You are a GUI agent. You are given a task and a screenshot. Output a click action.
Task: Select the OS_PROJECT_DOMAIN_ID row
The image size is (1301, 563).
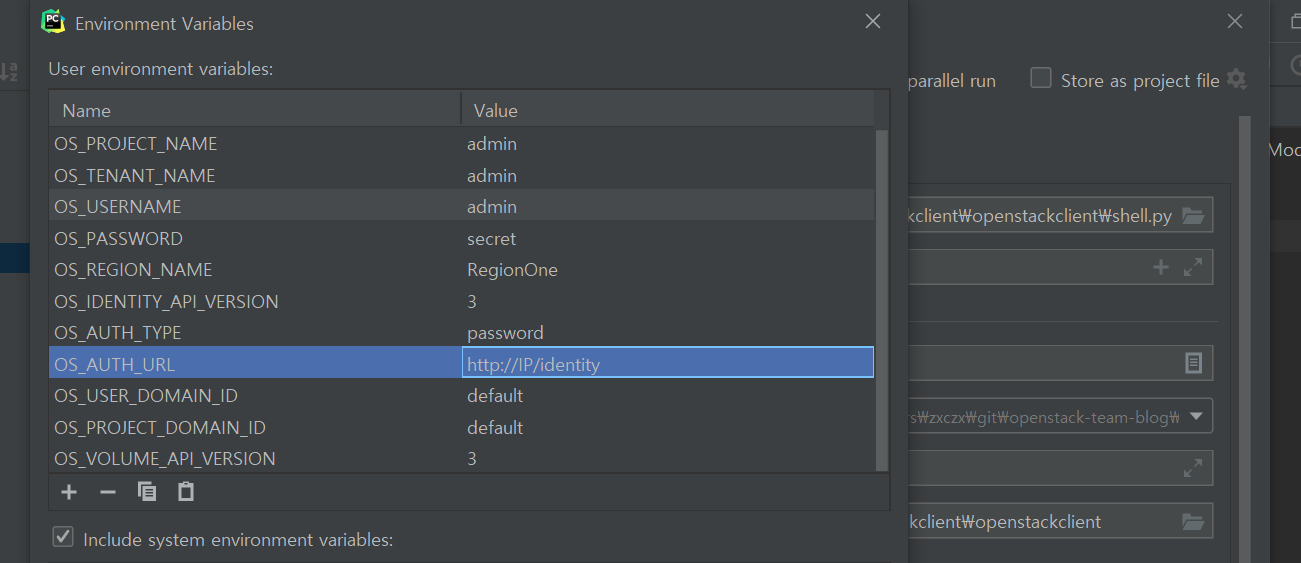(x=462, y=427)
